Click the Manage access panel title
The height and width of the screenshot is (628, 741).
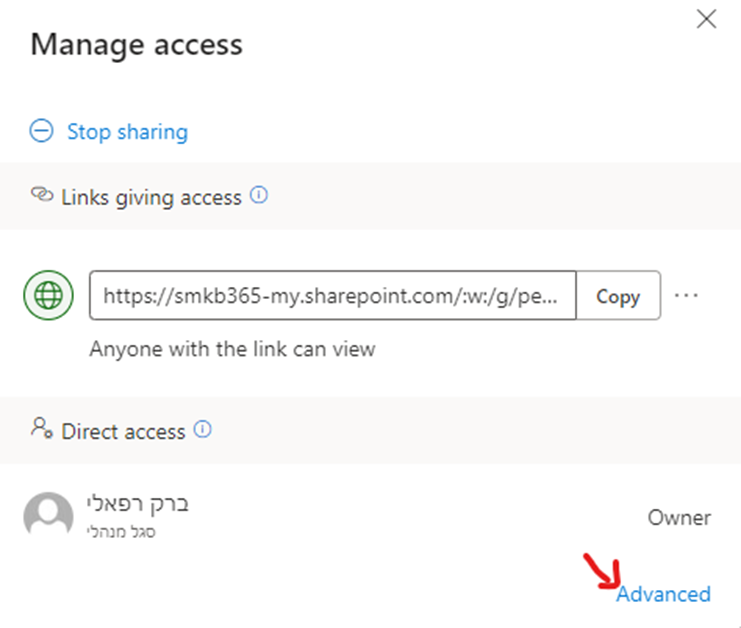[x=137, y=44]
